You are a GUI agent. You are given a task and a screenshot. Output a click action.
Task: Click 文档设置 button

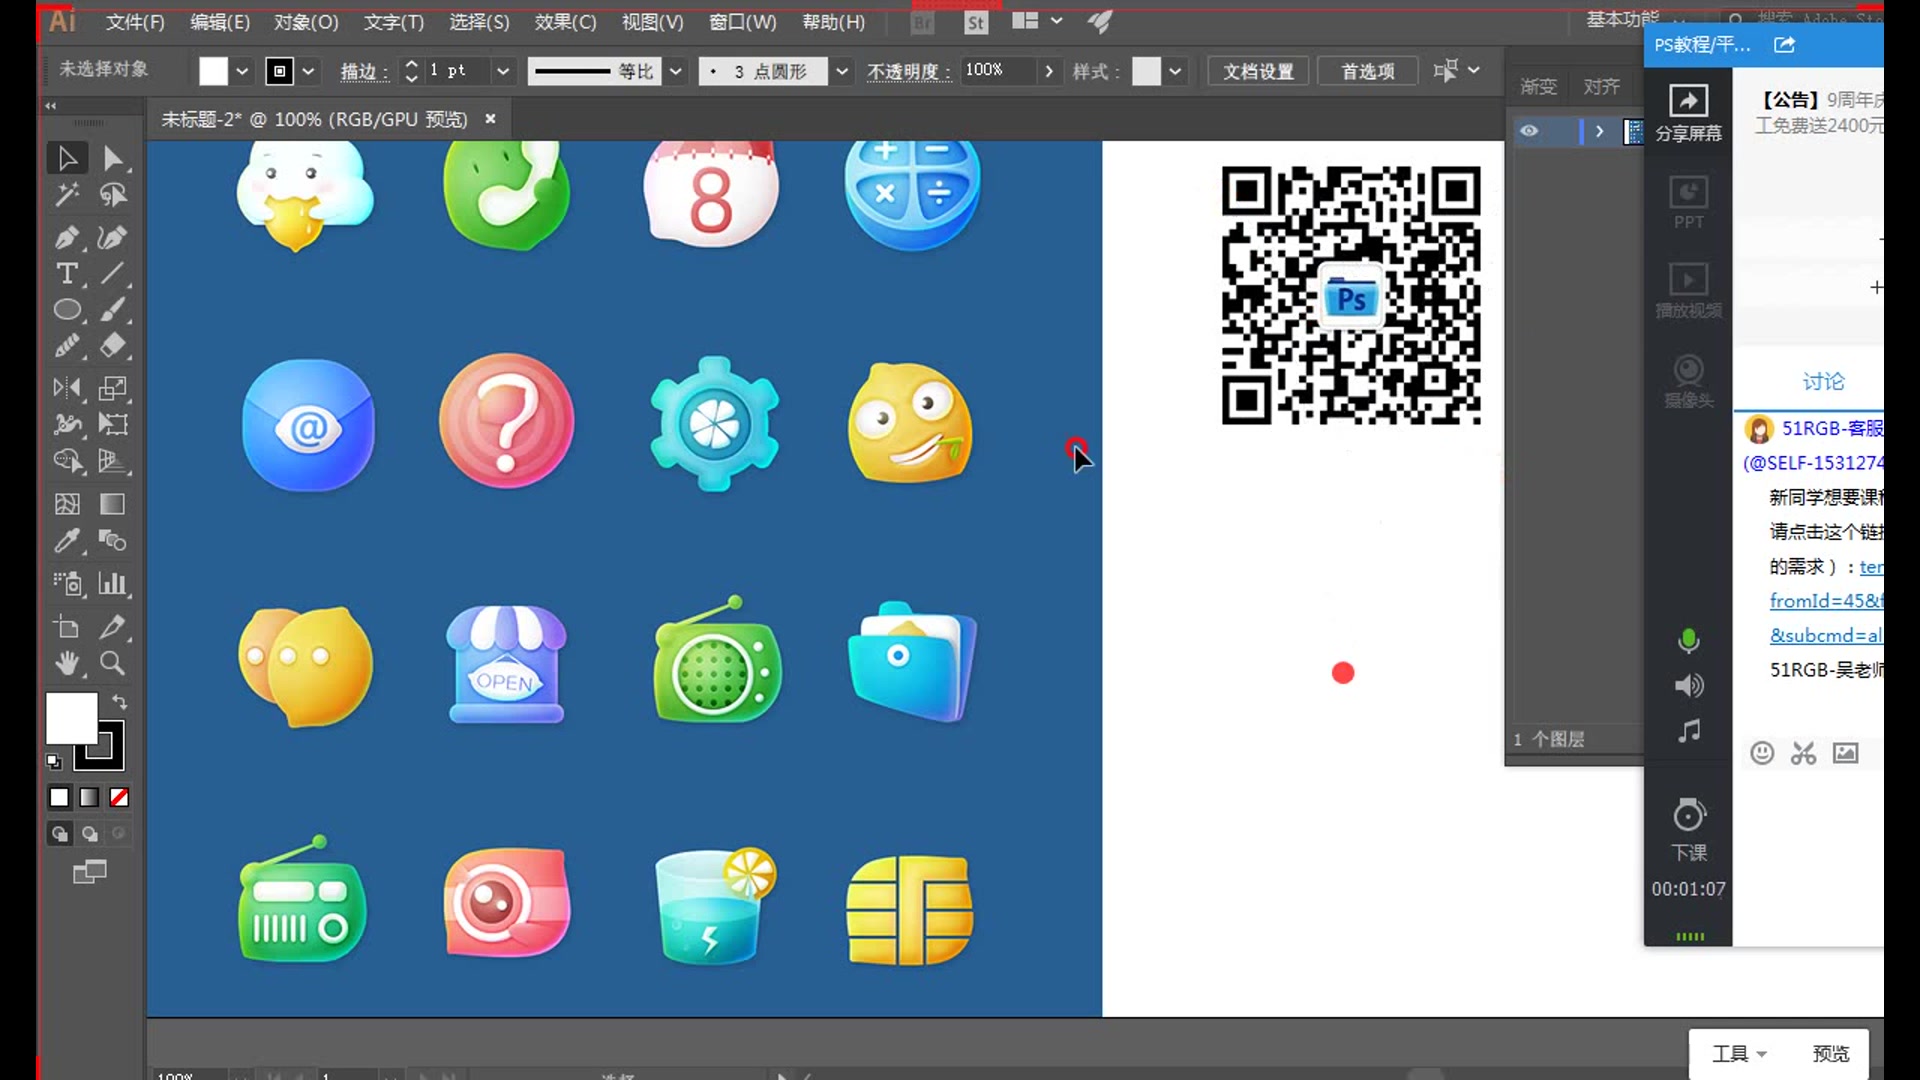point(1258,71)
